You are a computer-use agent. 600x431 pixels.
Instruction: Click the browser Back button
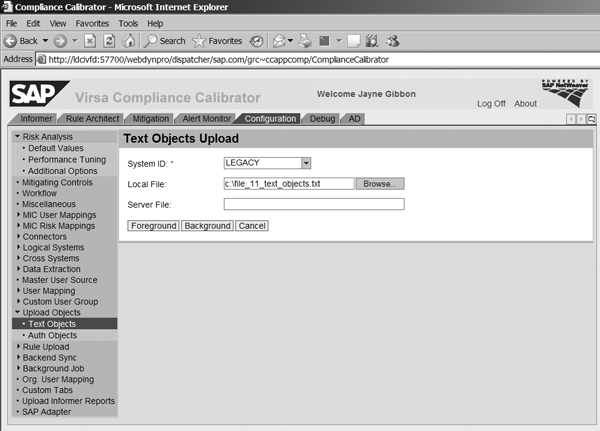point(22,41)
